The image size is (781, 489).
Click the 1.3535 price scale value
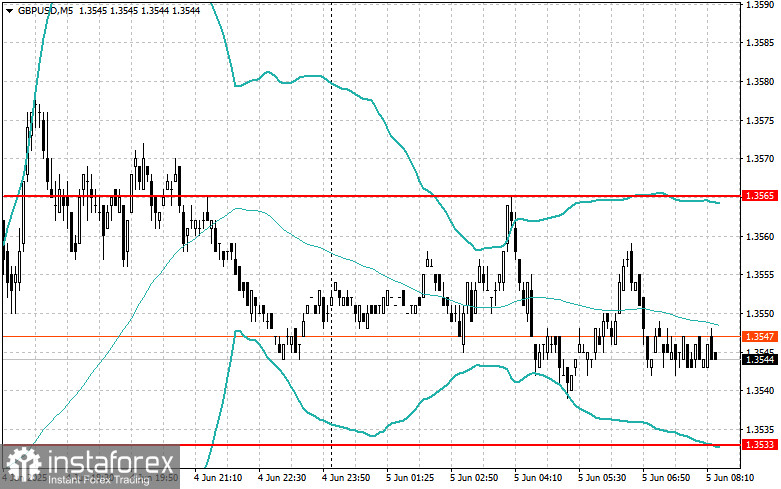pos(760,429)
